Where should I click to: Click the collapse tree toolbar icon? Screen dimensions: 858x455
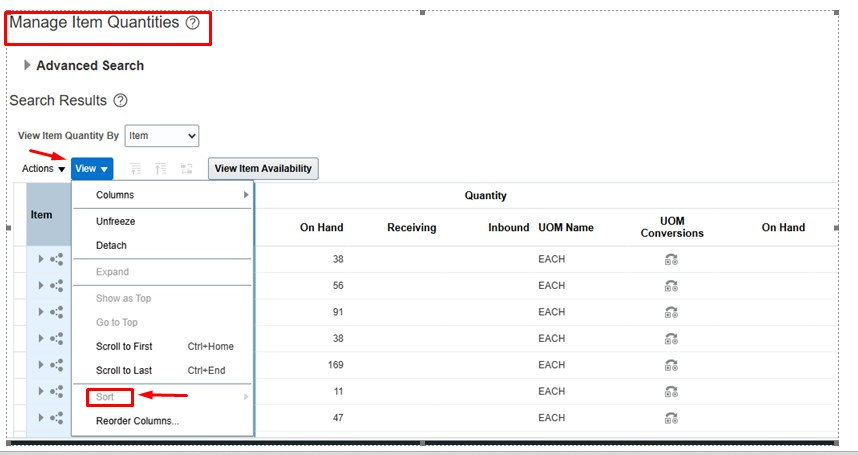tap(161, 168)
